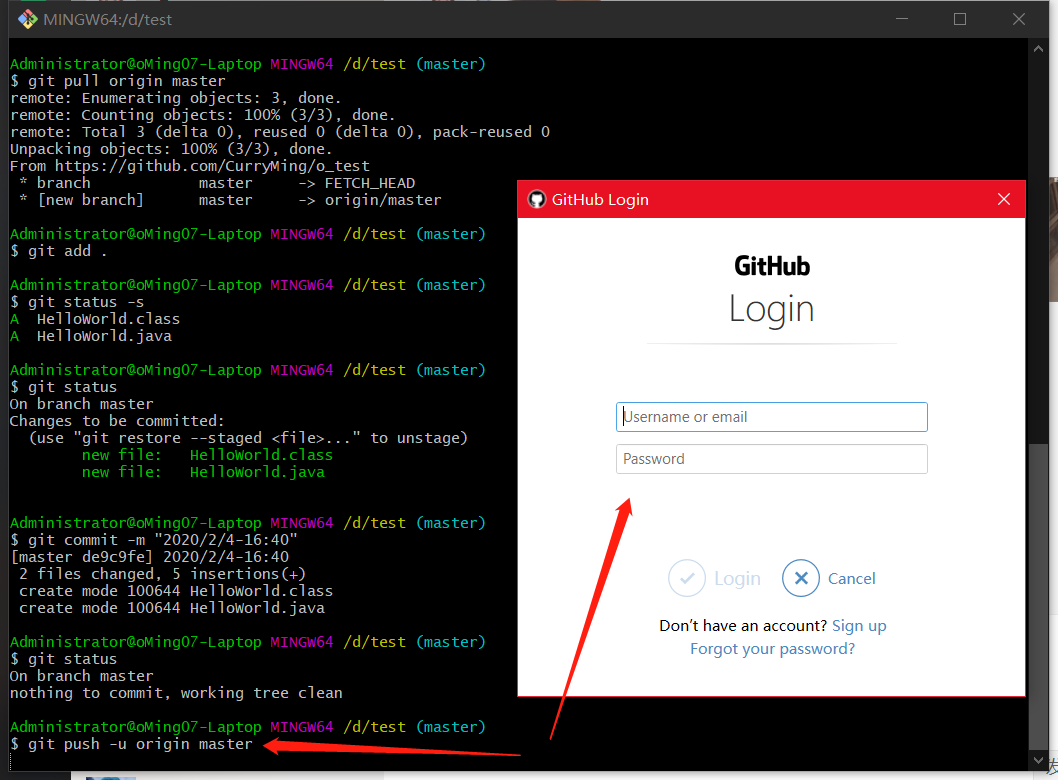Click into the Password field
The height and width of the screenshot is (780, 1058).
771,459
